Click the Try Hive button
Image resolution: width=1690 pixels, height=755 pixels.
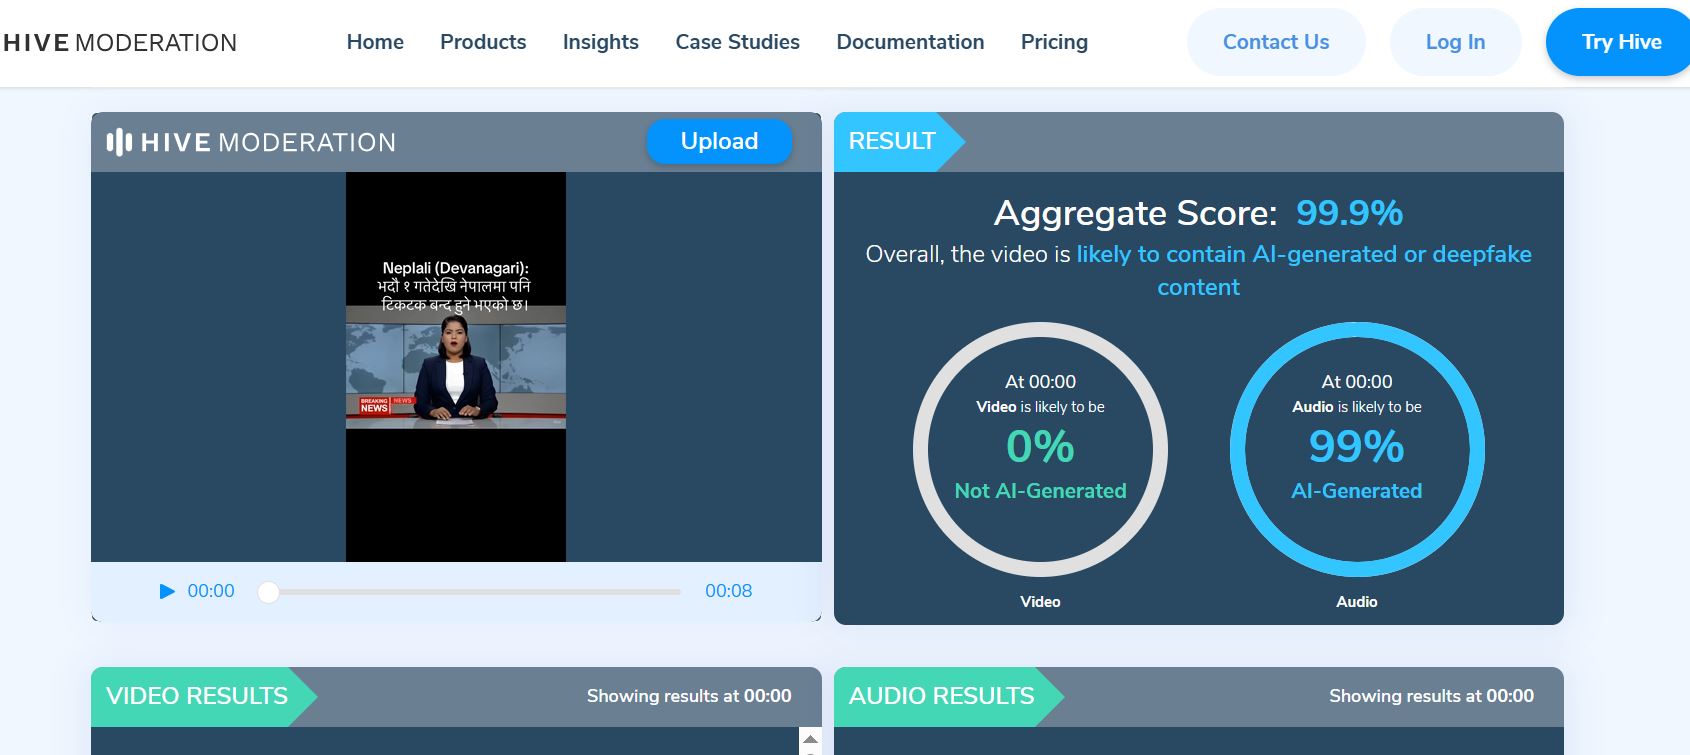click(1620, 42)
